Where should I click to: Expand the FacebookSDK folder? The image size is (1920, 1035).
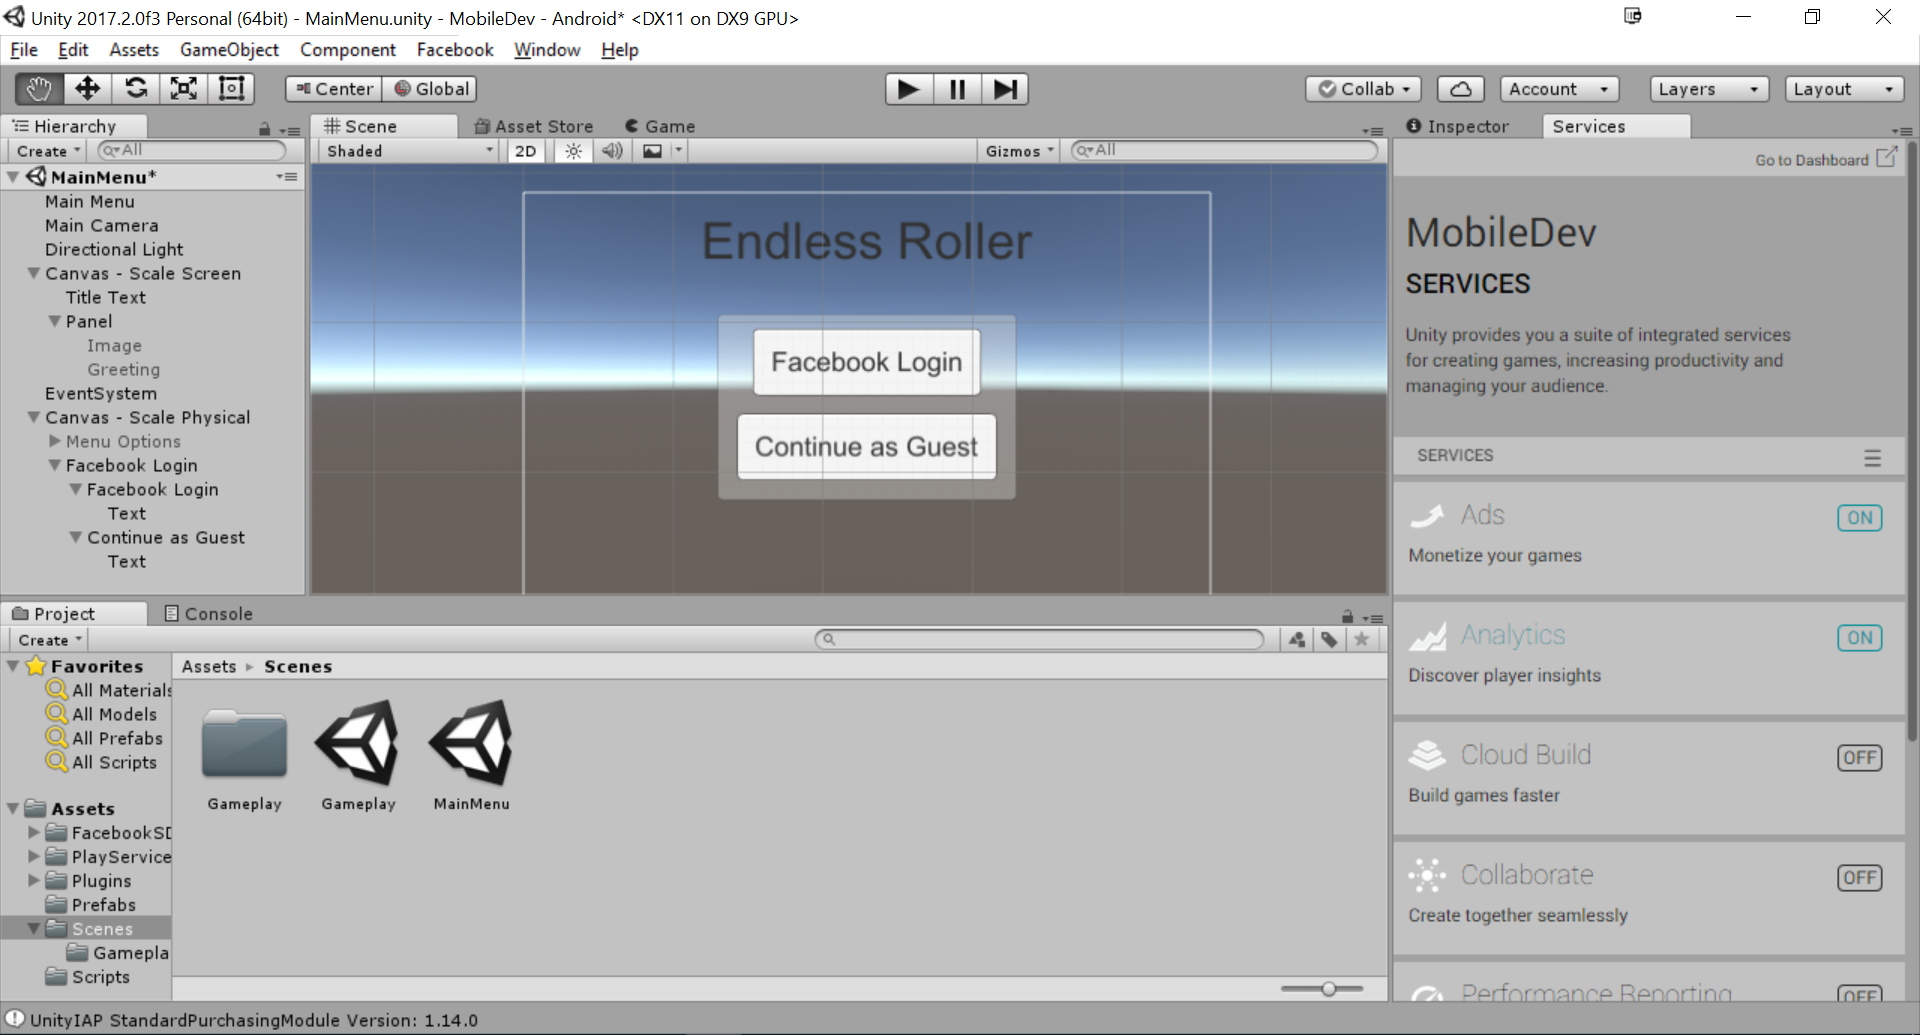tap(34, 832)
